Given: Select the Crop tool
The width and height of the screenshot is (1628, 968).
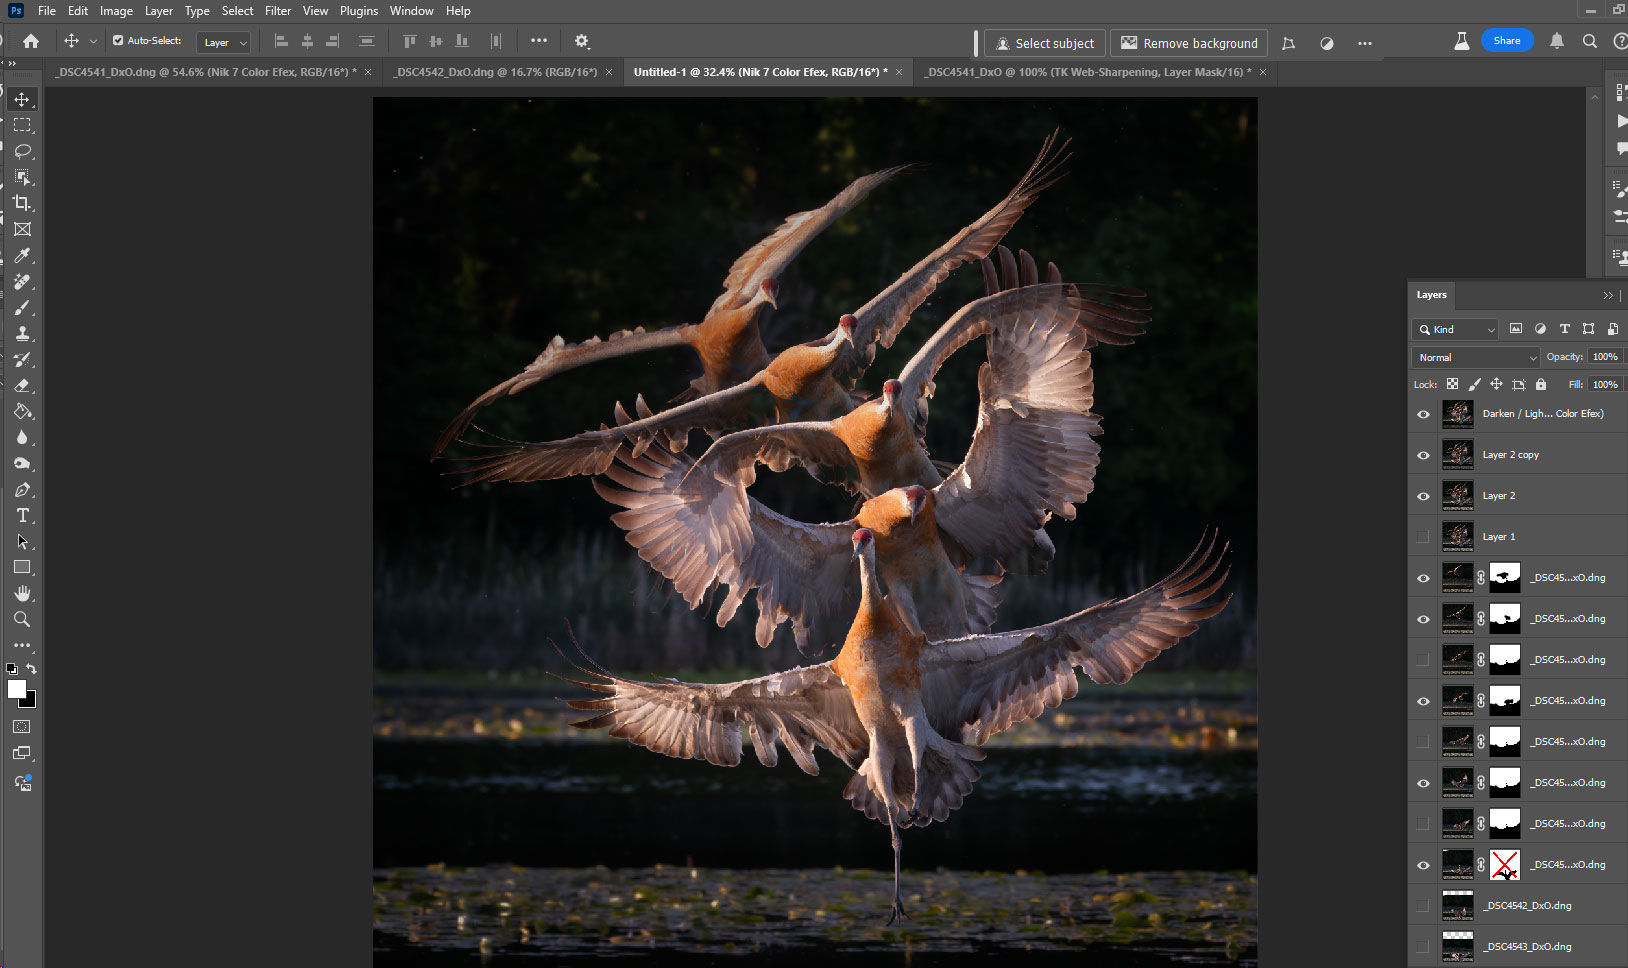Looking at the screenshot, I should coord(22,203).
